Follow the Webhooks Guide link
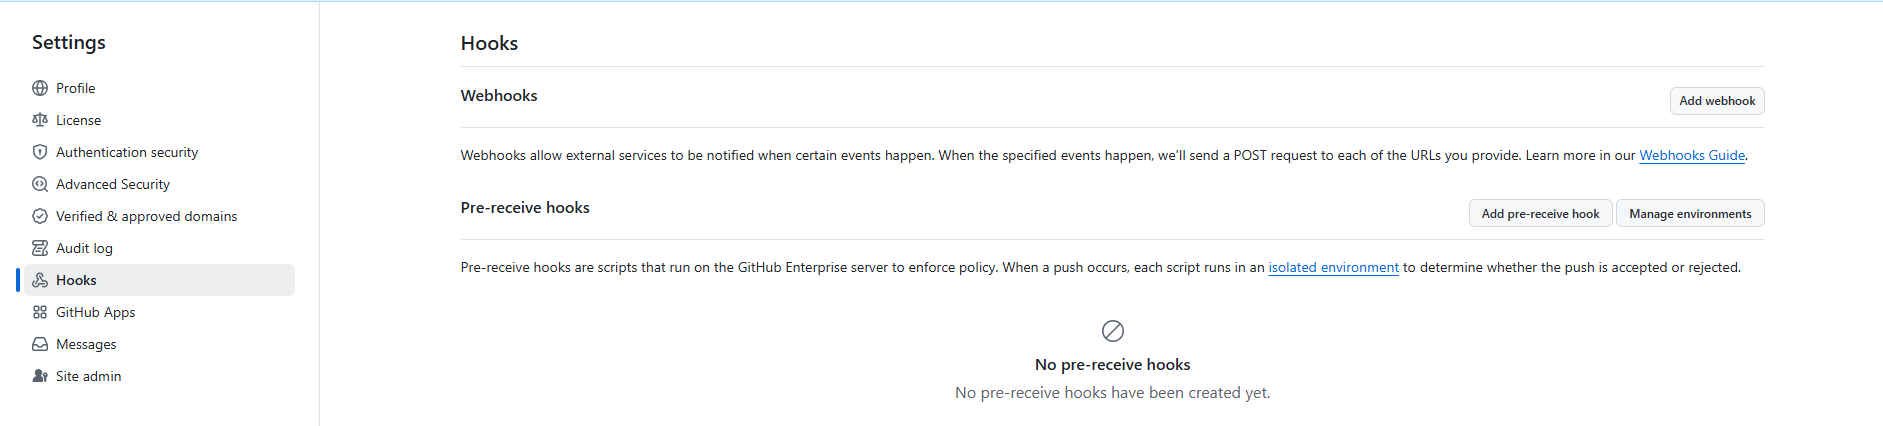 [x=1692, y=155]
